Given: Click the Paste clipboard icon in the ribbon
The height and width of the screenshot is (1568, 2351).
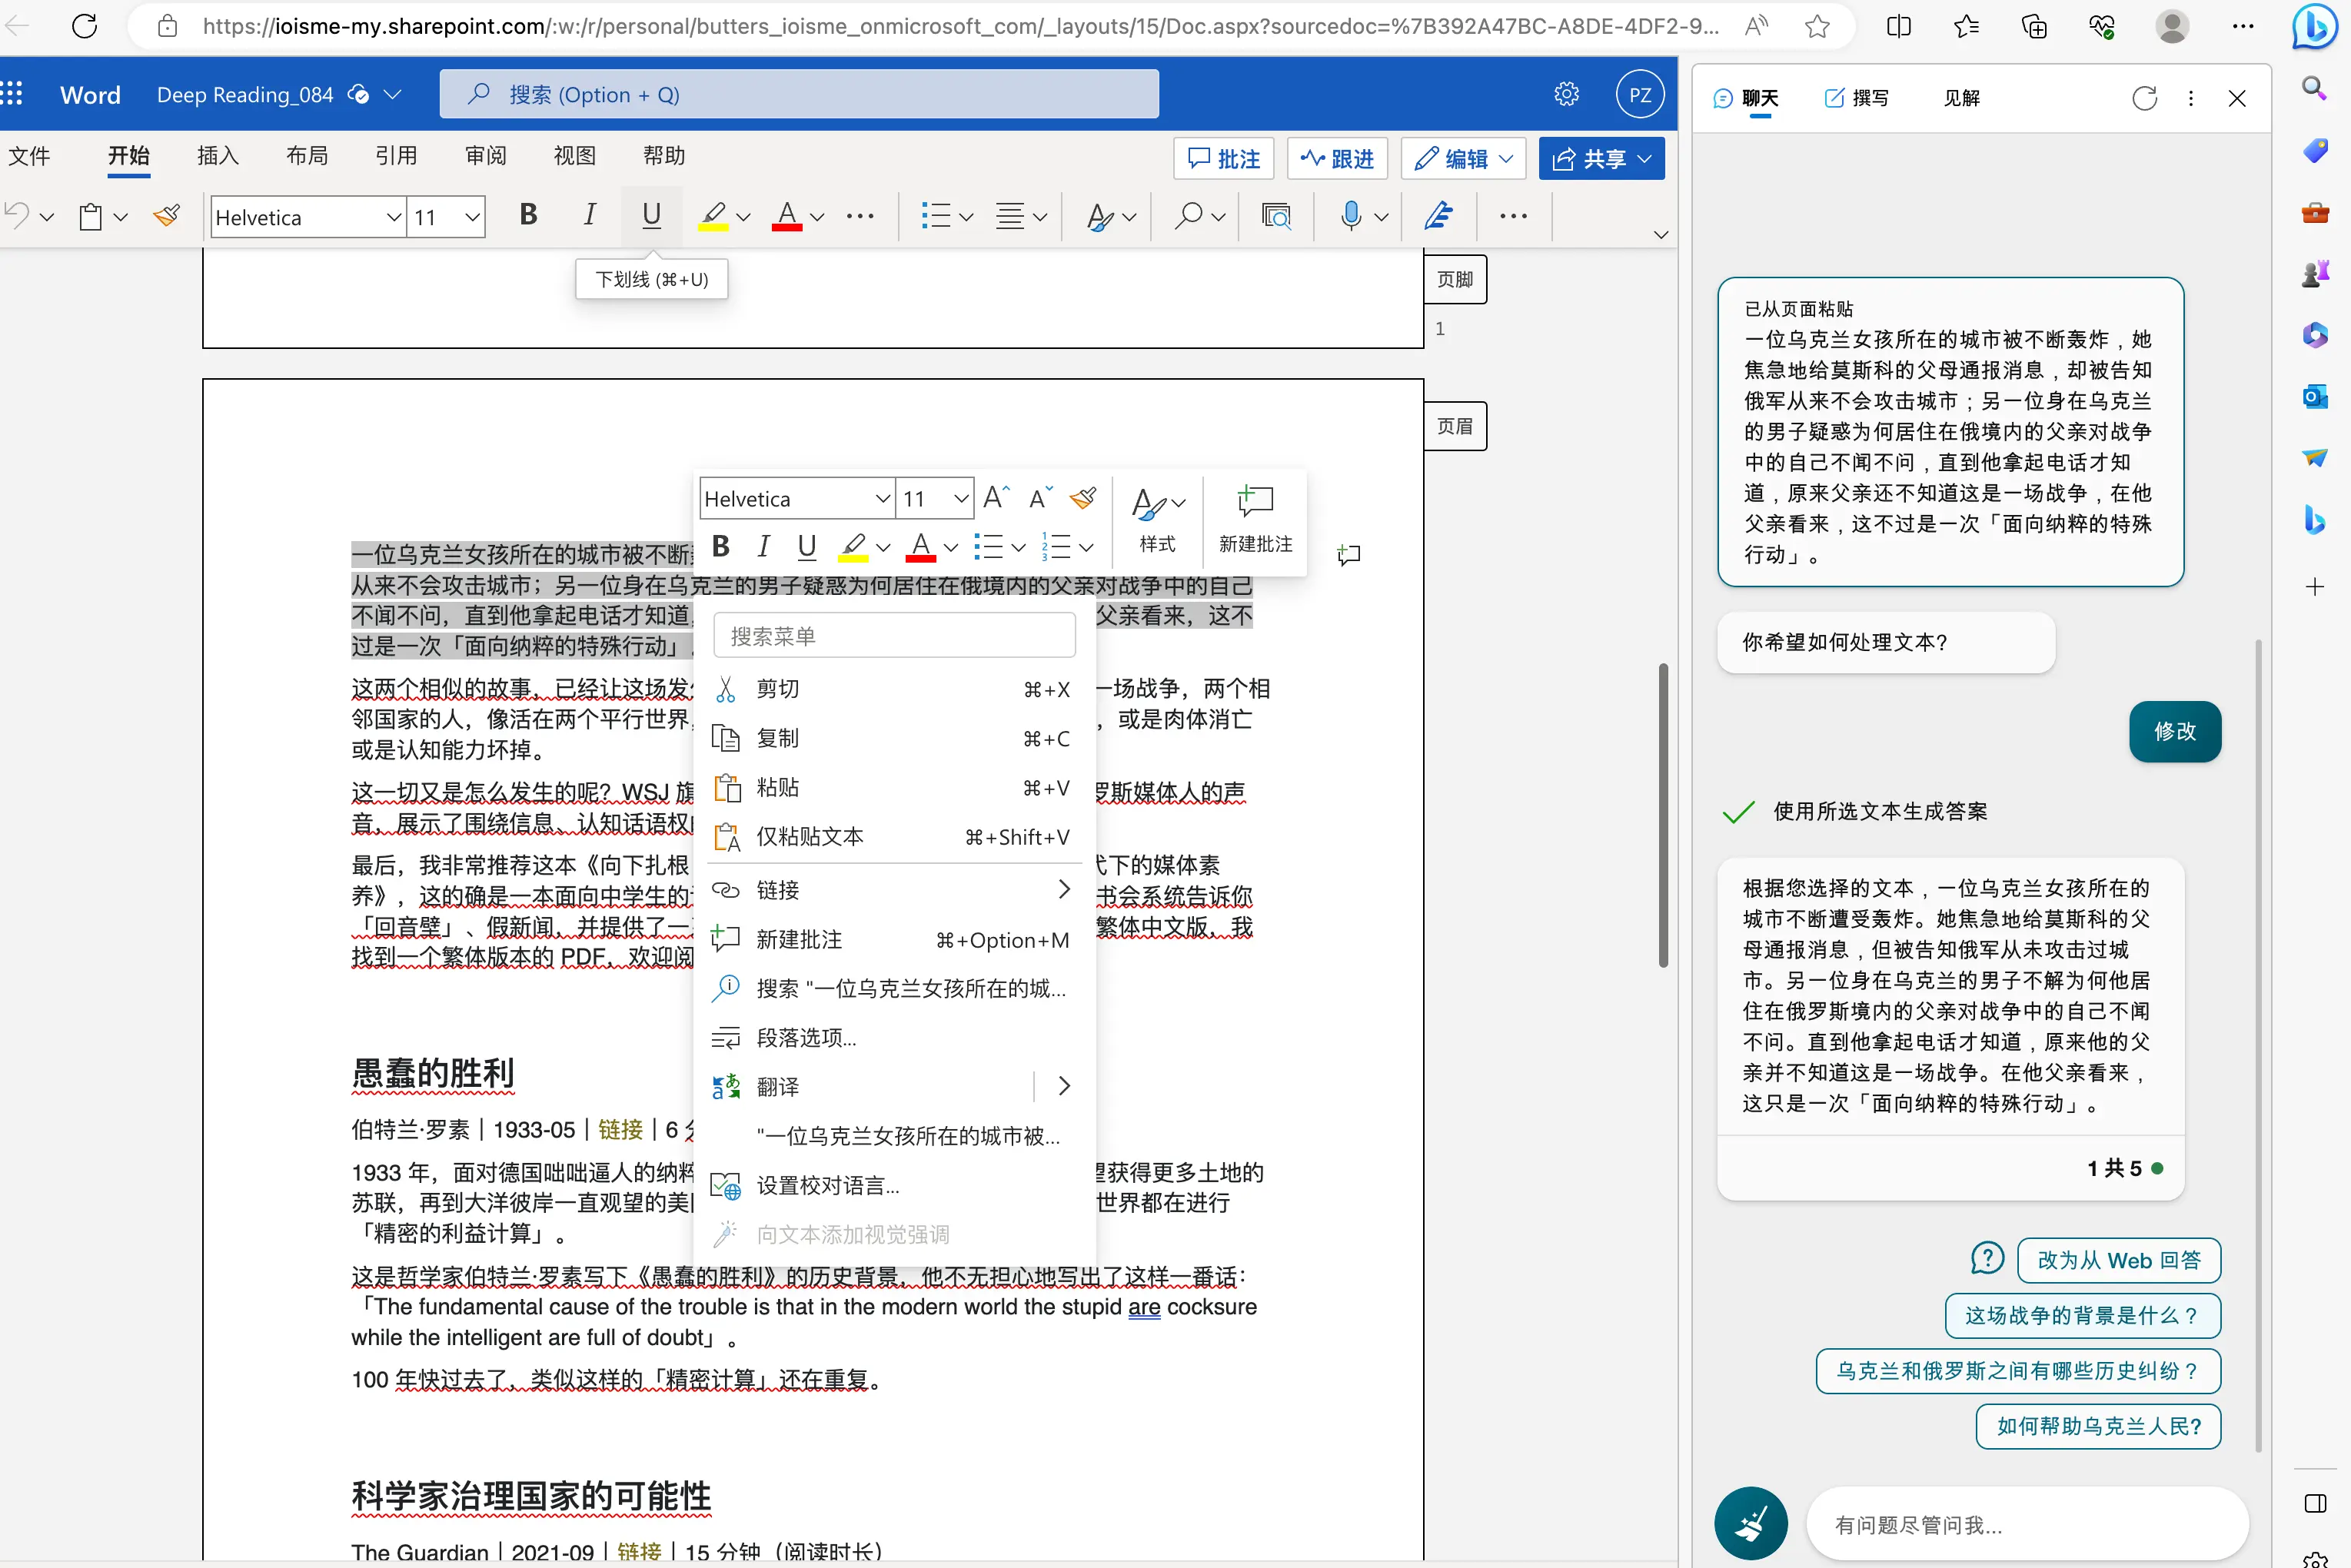Looking at the screenshot, I should pyautogui.click(x=91, y=217).
